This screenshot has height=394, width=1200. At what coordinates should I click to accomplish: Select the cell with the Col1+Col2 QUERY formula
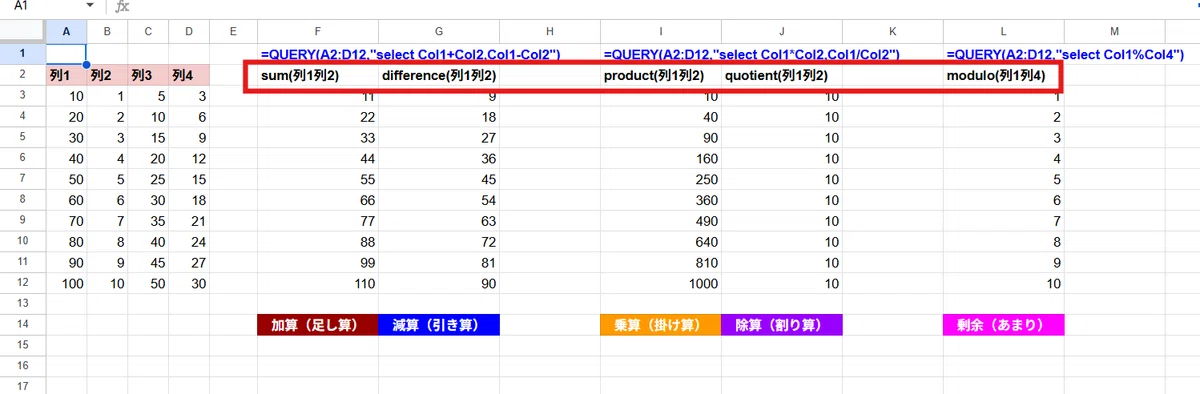coord(317,54)
